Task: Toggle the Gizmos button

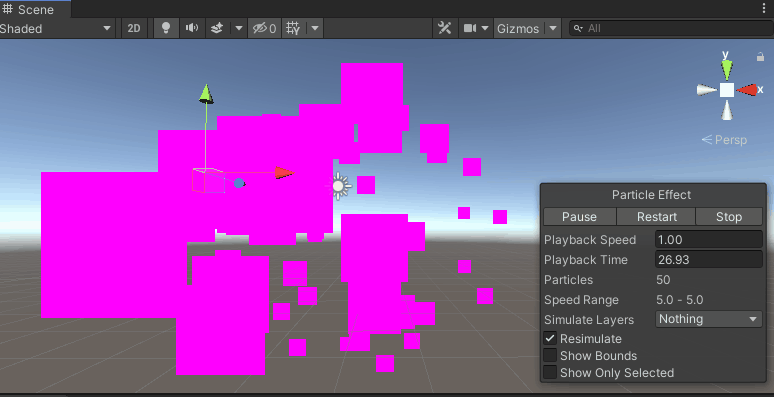Action: (518, 29)
